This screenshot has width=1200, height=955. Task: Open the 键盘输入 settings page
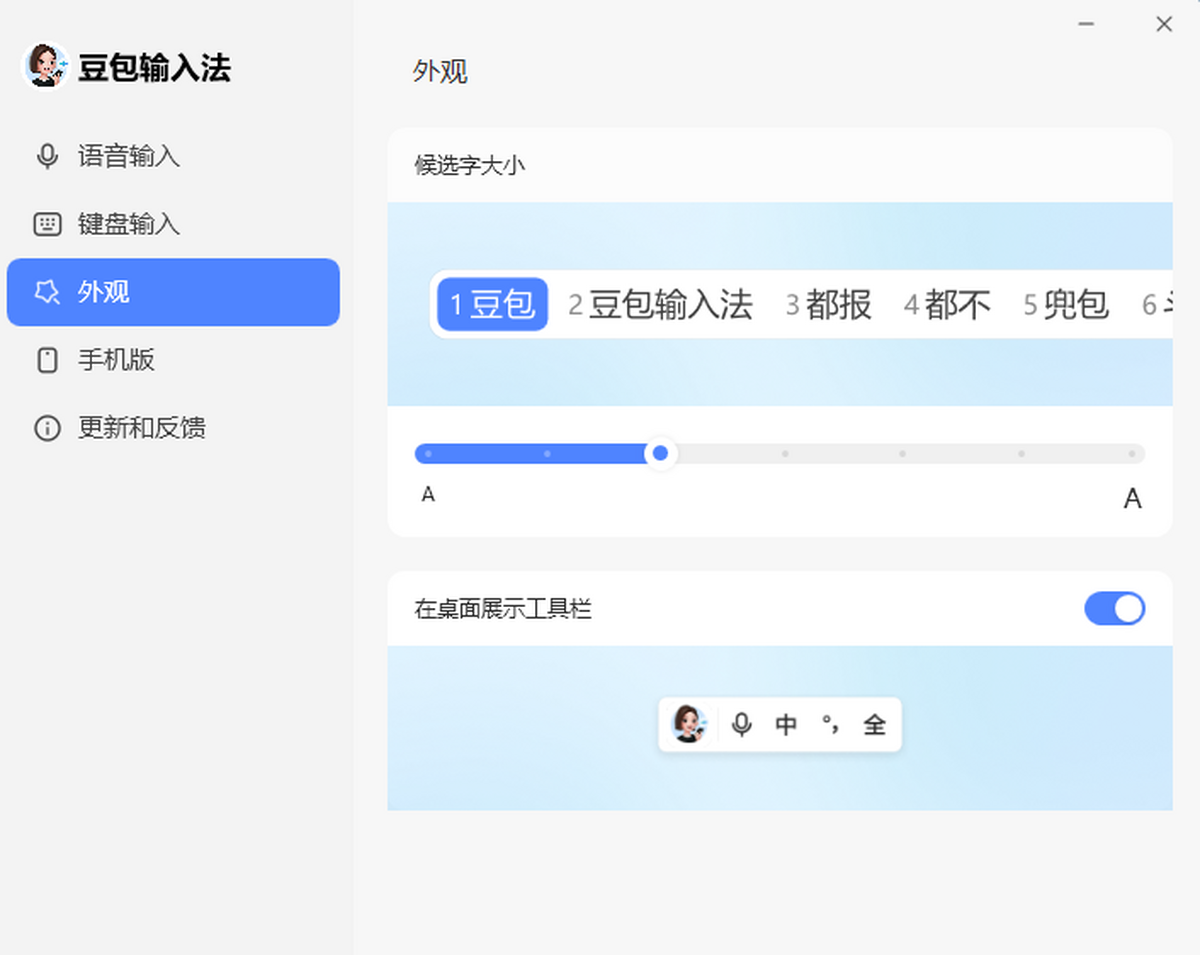[x=173, y=224]
